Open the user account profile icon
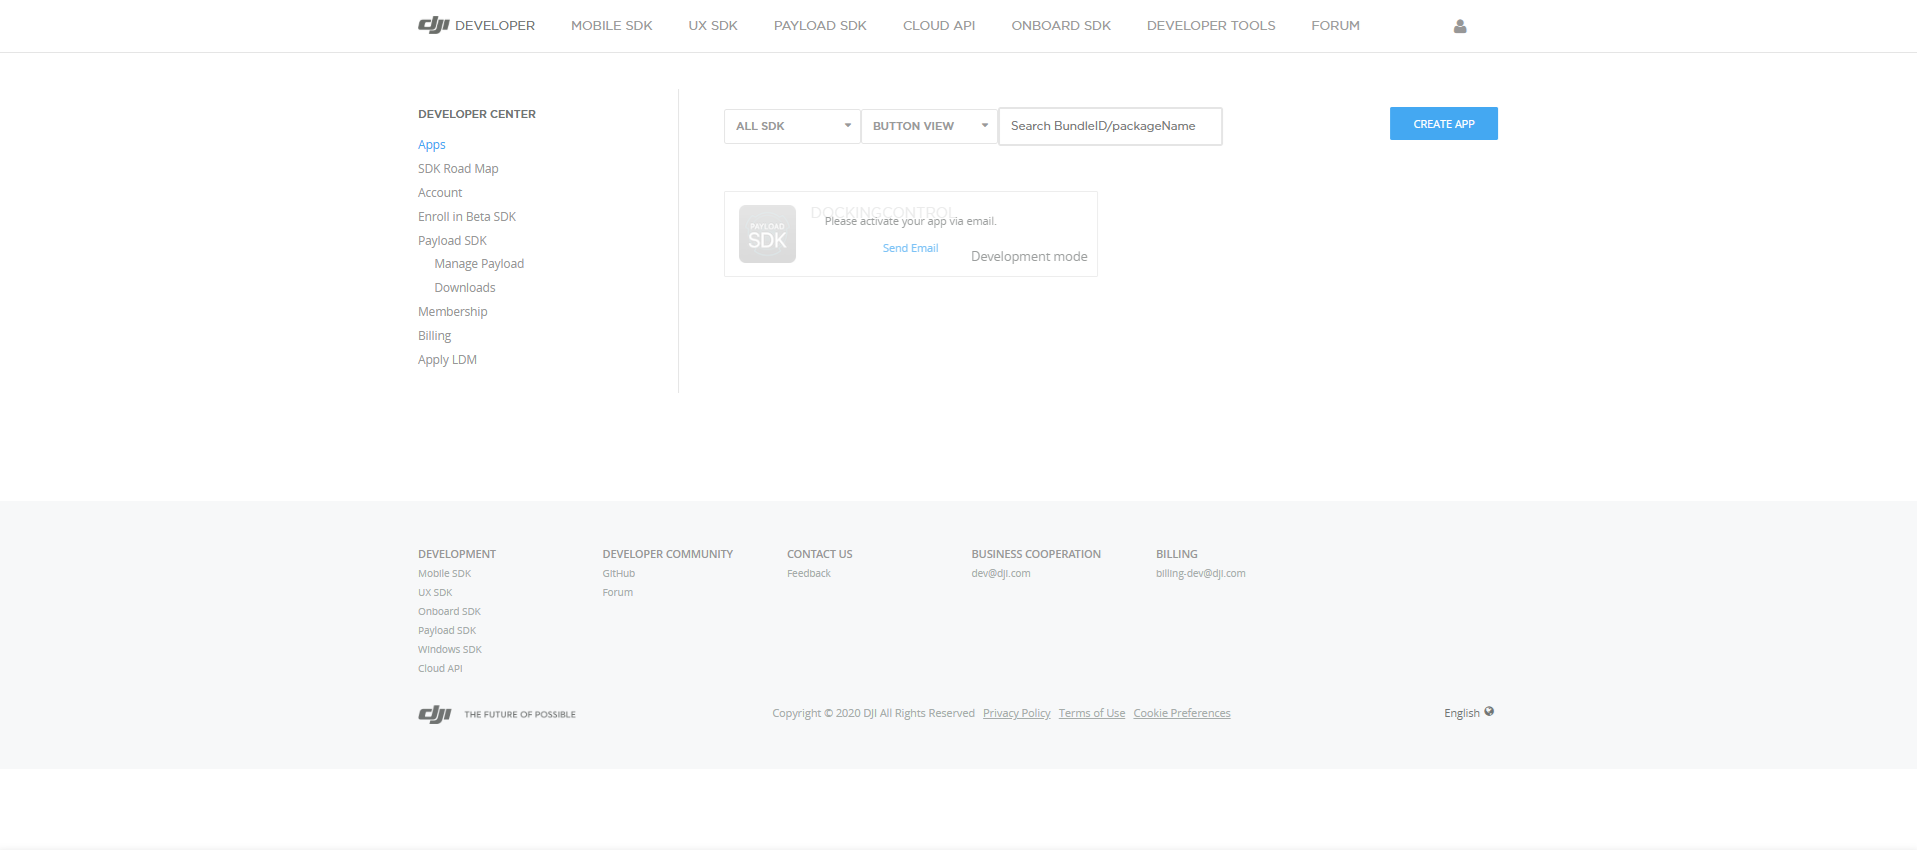The height and width of the screenshot is (850, 1917). coord(1459,27)
